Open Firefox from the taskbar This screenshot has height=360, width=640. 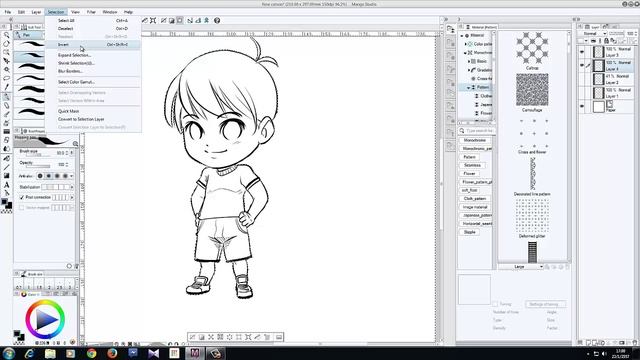[112, 353]
